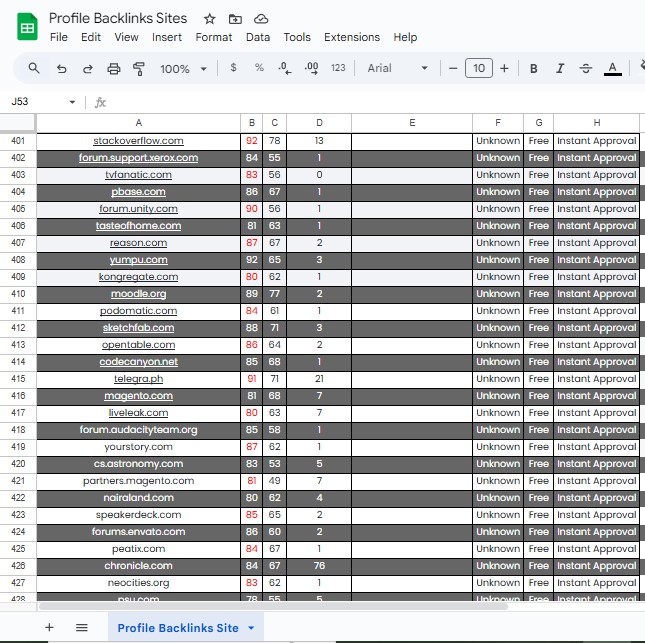
Task: Click the print icon in toolbar
Action: click(114, 68)
